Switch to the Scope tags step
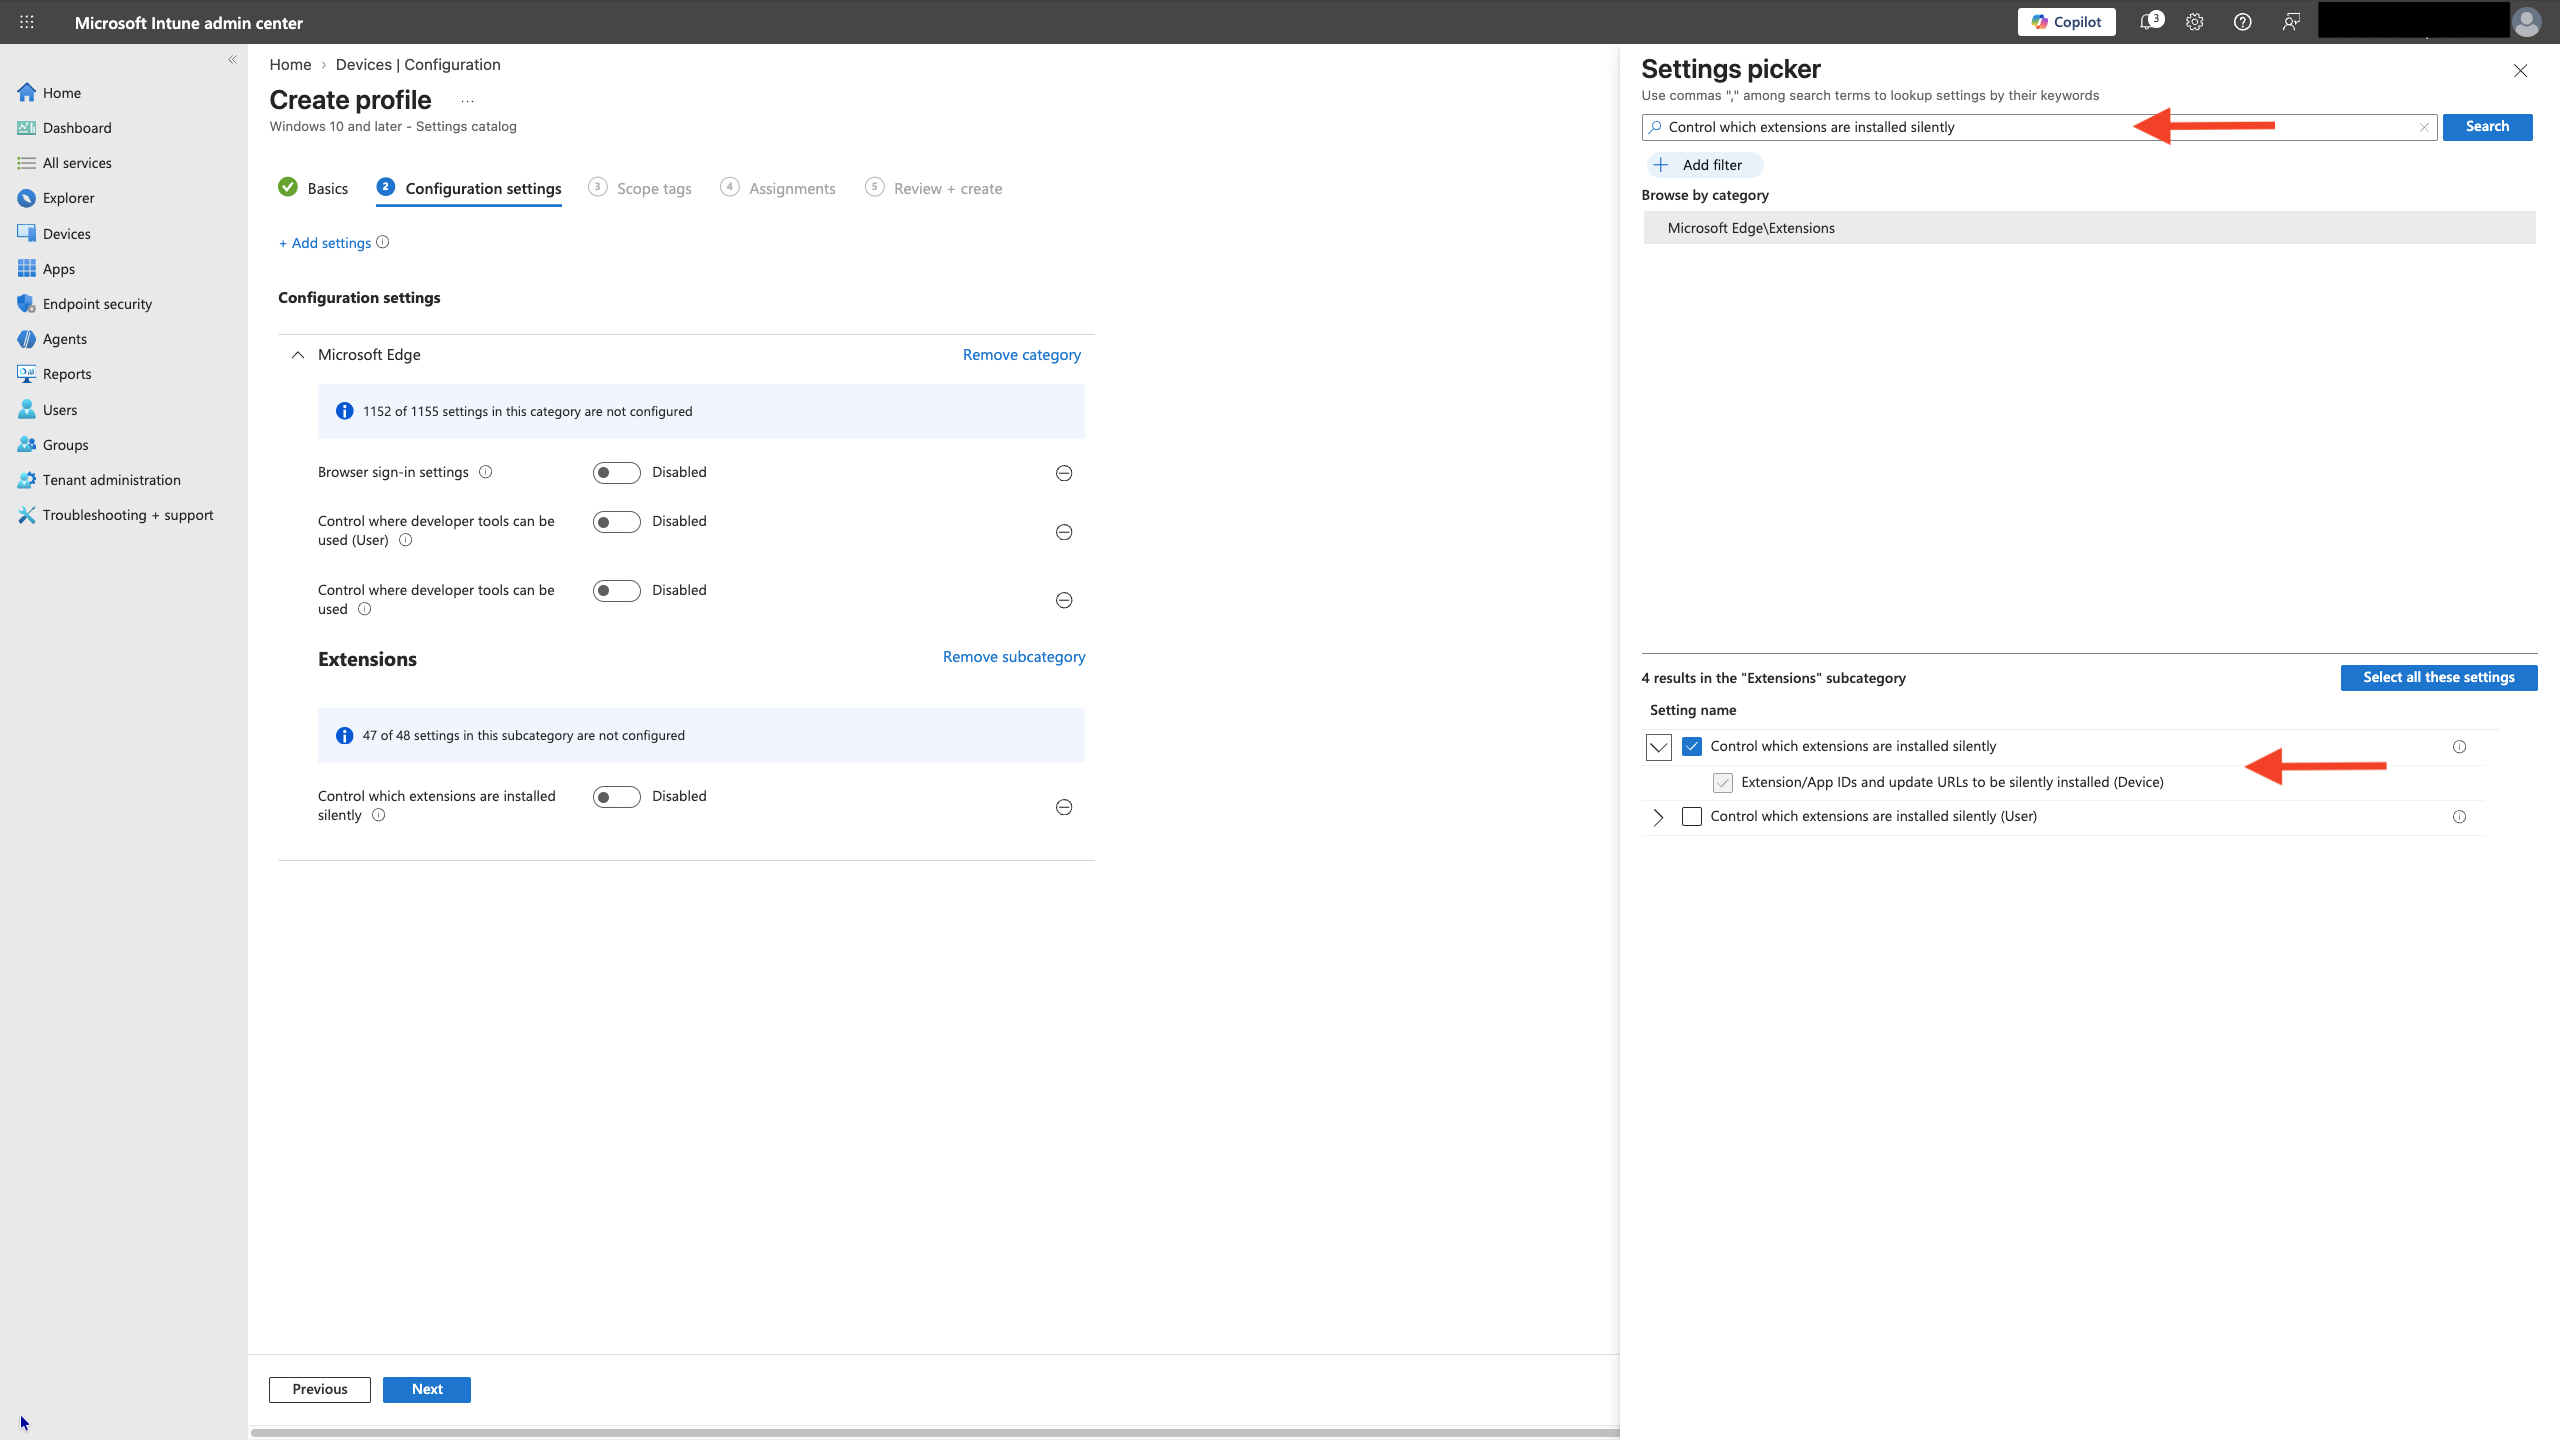2560x1451 pixels. (x=640, y=188)
